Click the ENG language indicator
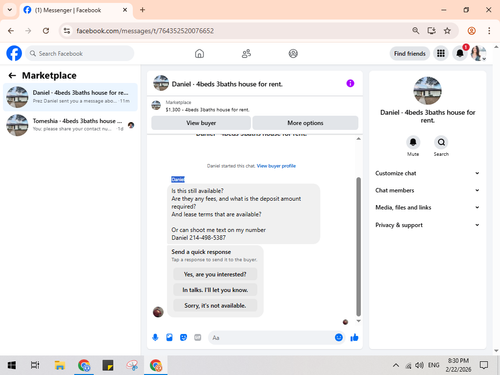Screen dimensions: 500x375 tap(433, 365)
